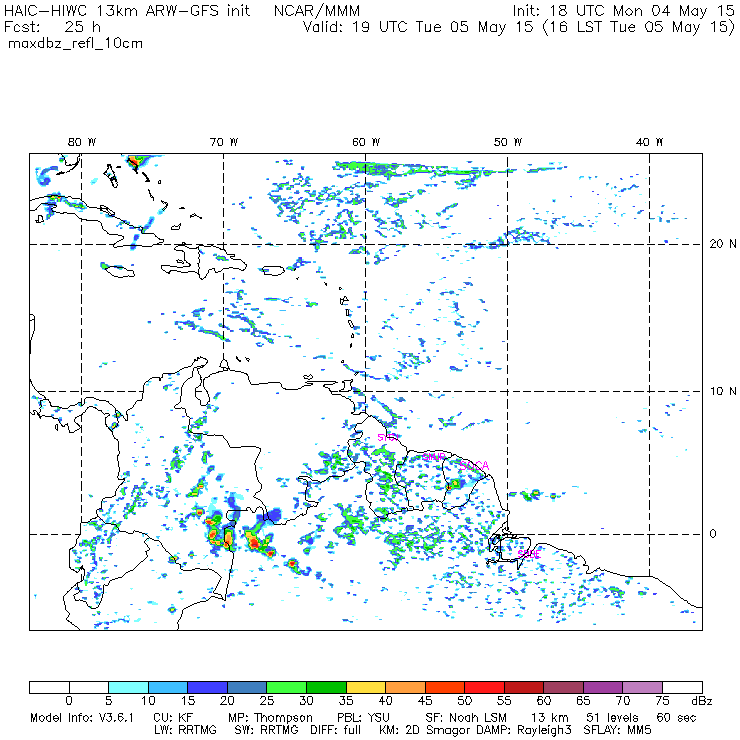Select the 25-30 dBZ light green swatch

click(286, 687)
